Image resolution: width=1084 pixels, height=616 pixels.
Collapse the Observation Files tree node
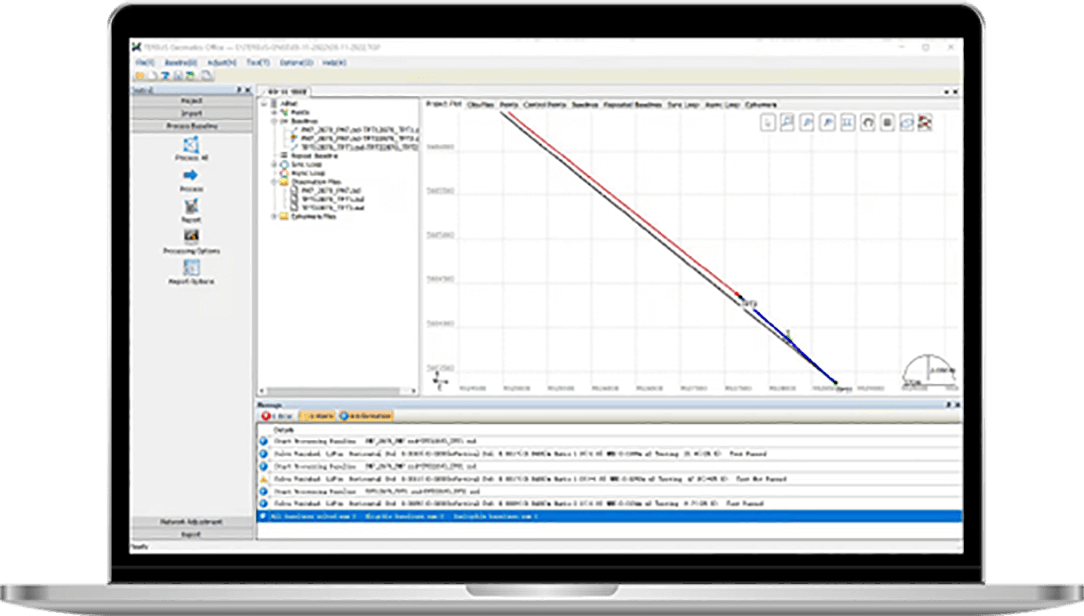(274, 182)
